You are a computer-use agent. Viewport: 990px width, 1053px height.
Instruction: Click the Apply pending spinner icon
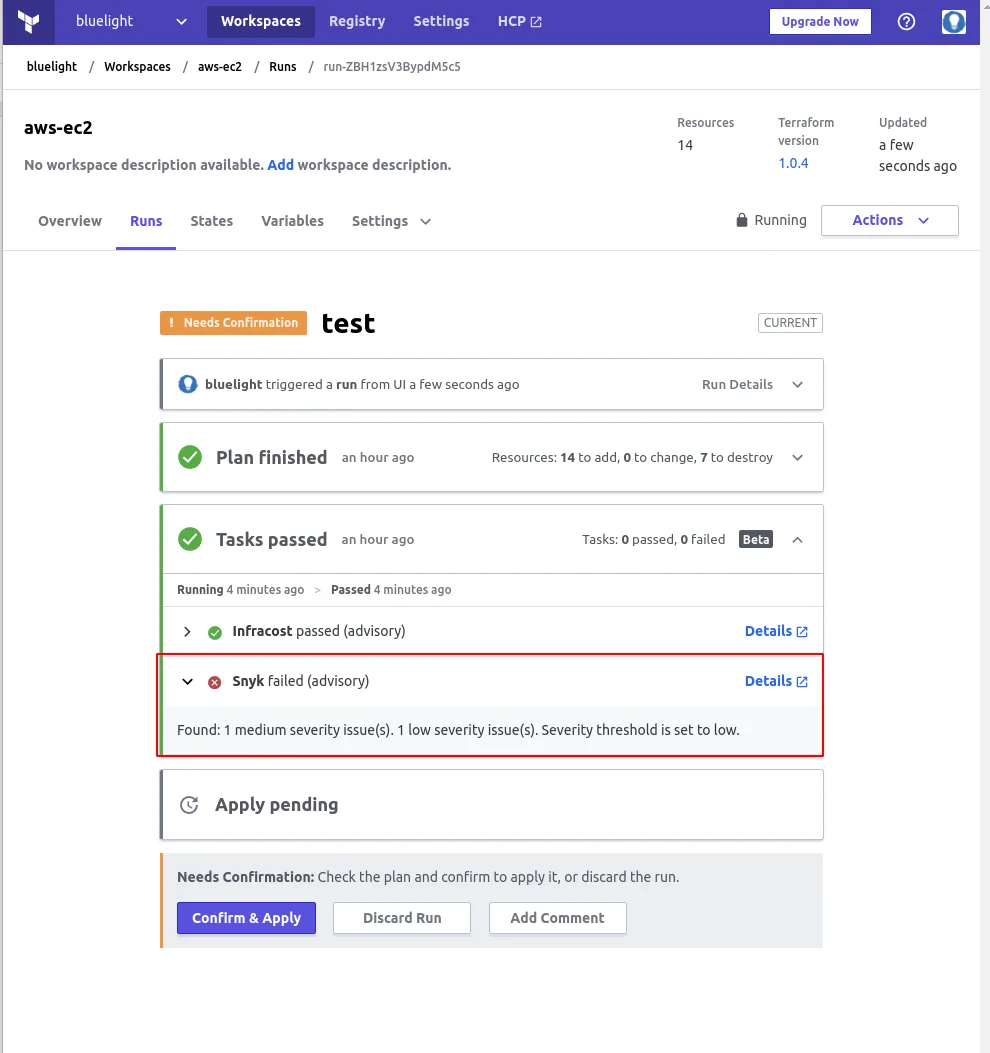click(190, 804)
